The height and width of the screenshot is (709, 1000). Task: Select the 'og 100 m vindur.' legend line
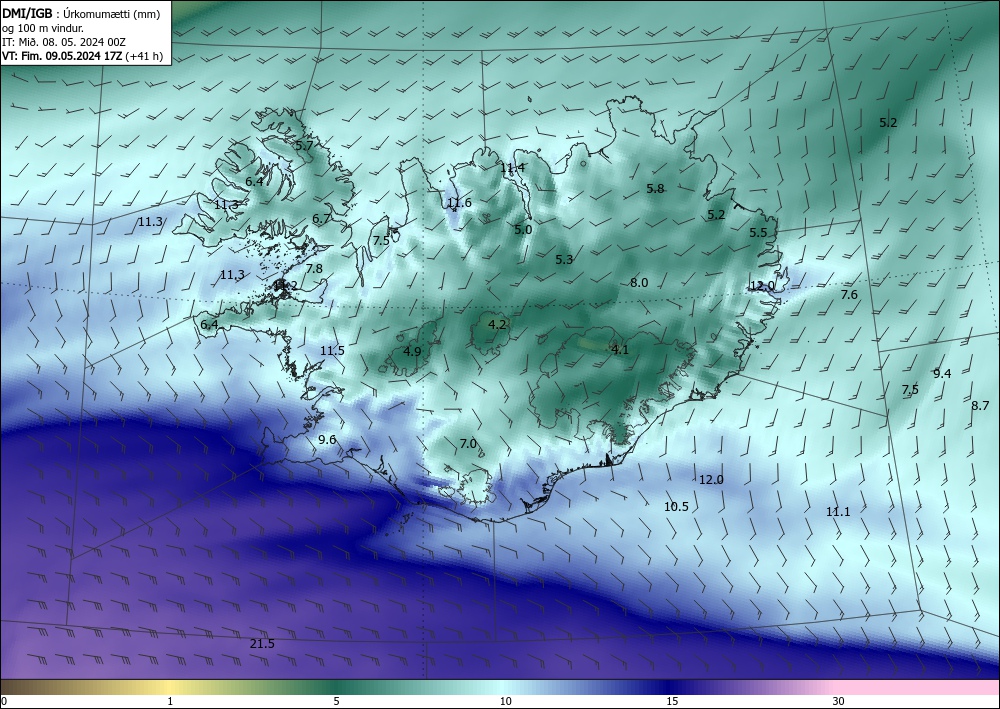pos(43,28)
